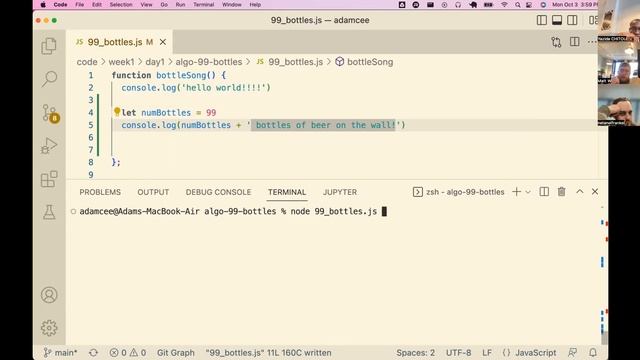Click the 'algo-99-bottles' breadcrumb segment

click(x=209, y=62)
